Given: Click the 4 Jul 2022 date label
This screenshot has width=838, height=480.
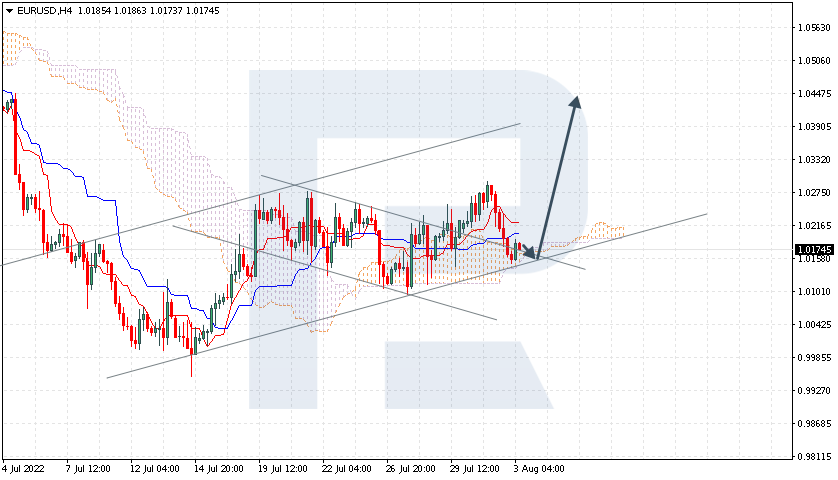Looking at the screenshot, I should [x=23, y=469].
